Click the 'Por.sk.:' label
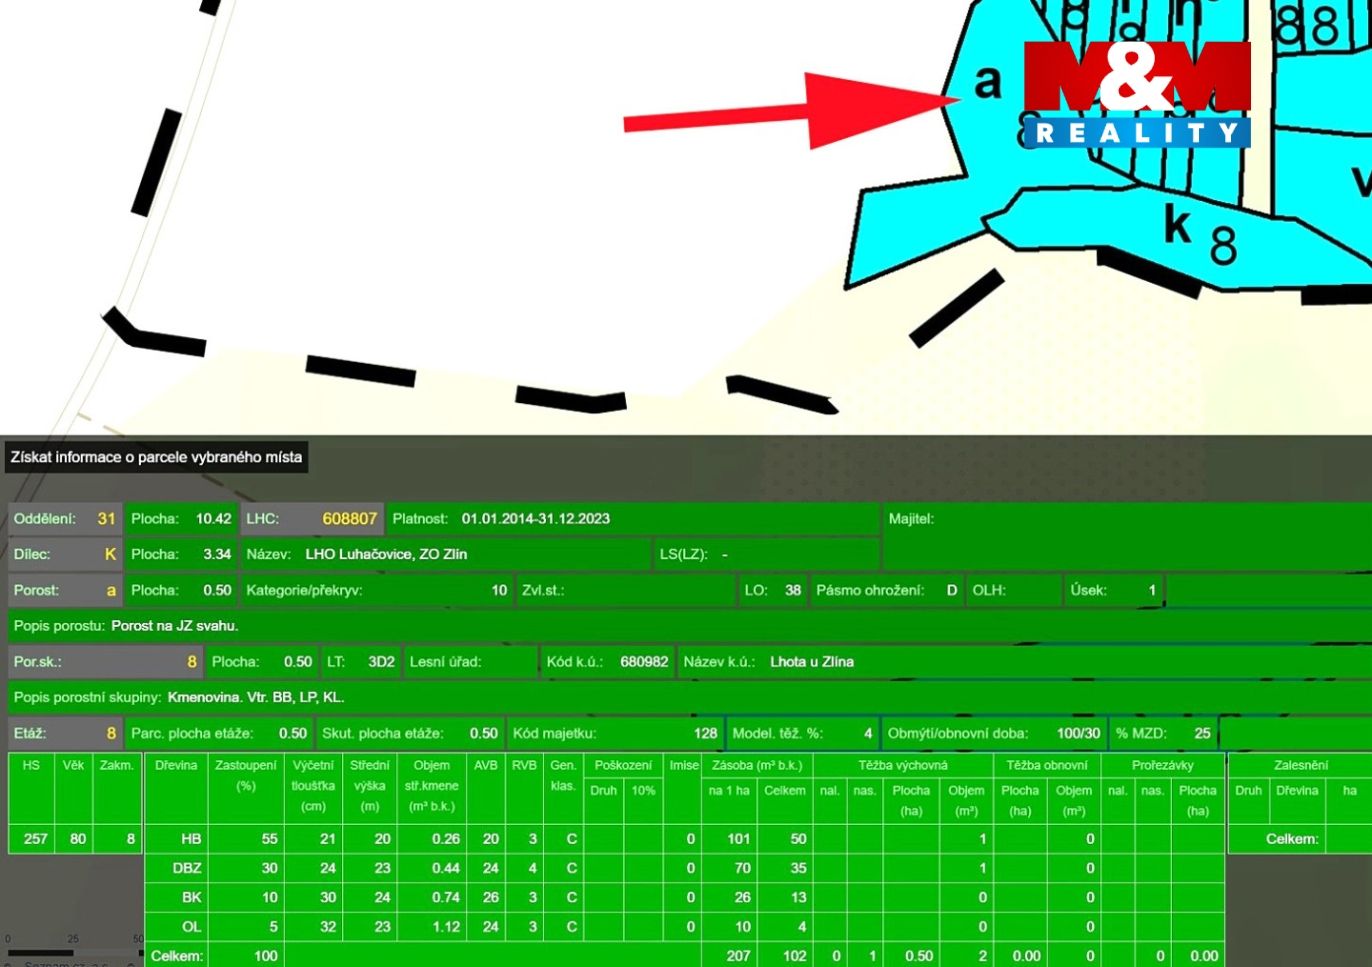The height and width of the screenshot is (967, 1372). pyautogui.click(x=38, y=662)
